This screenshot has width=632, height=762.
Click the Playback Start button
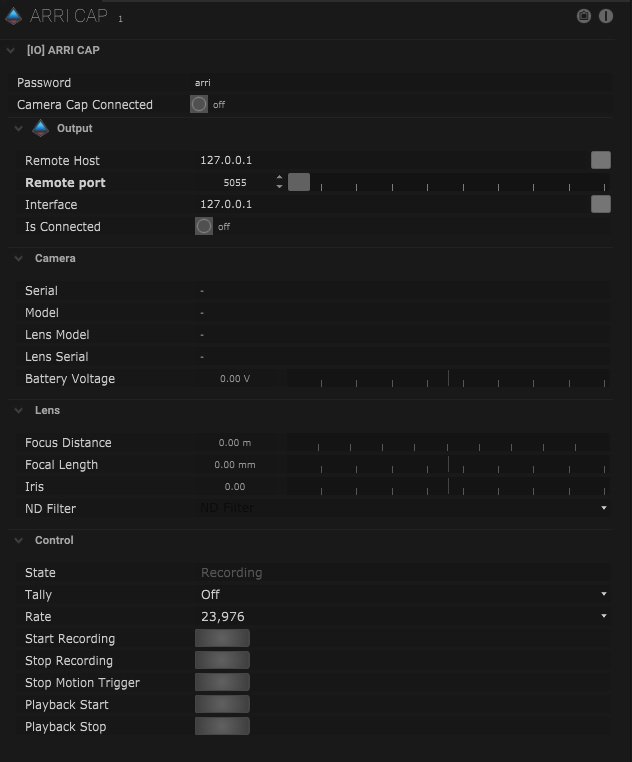(223, 704)
